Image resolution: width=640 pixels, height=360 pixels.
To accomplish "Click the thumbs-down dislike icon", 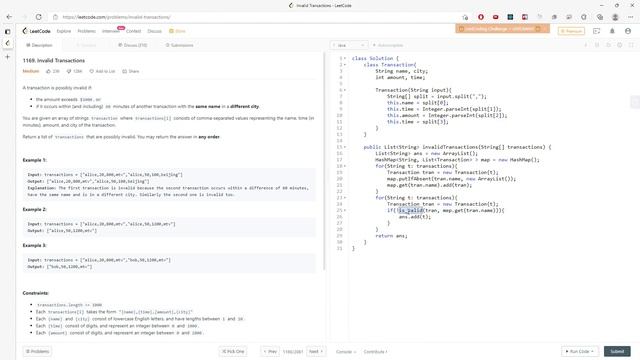I will click(x=69, y=71).
